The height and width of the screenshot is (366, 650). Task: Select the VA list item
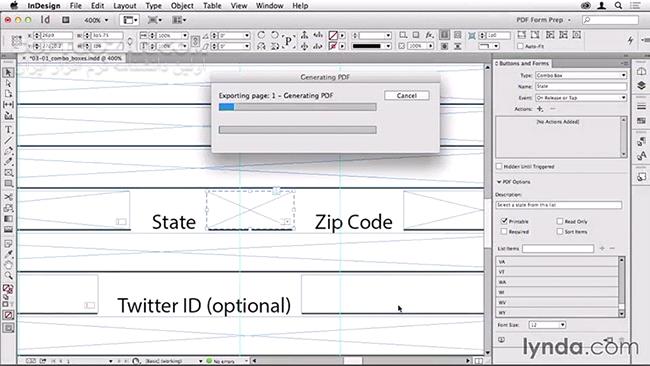[x=557, y=262]
